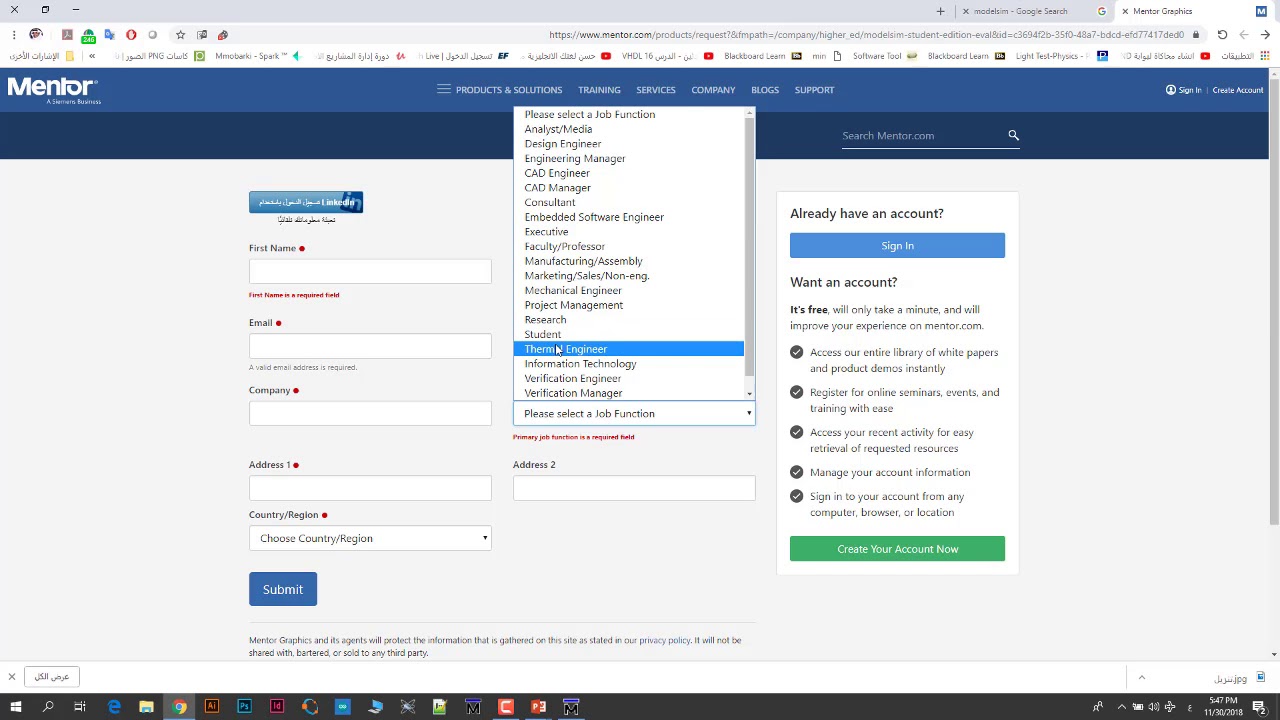Image resolution: width=1280 pixels, height=720 pixels.
Task: Open Task View on taskbar
Action: 80,707
